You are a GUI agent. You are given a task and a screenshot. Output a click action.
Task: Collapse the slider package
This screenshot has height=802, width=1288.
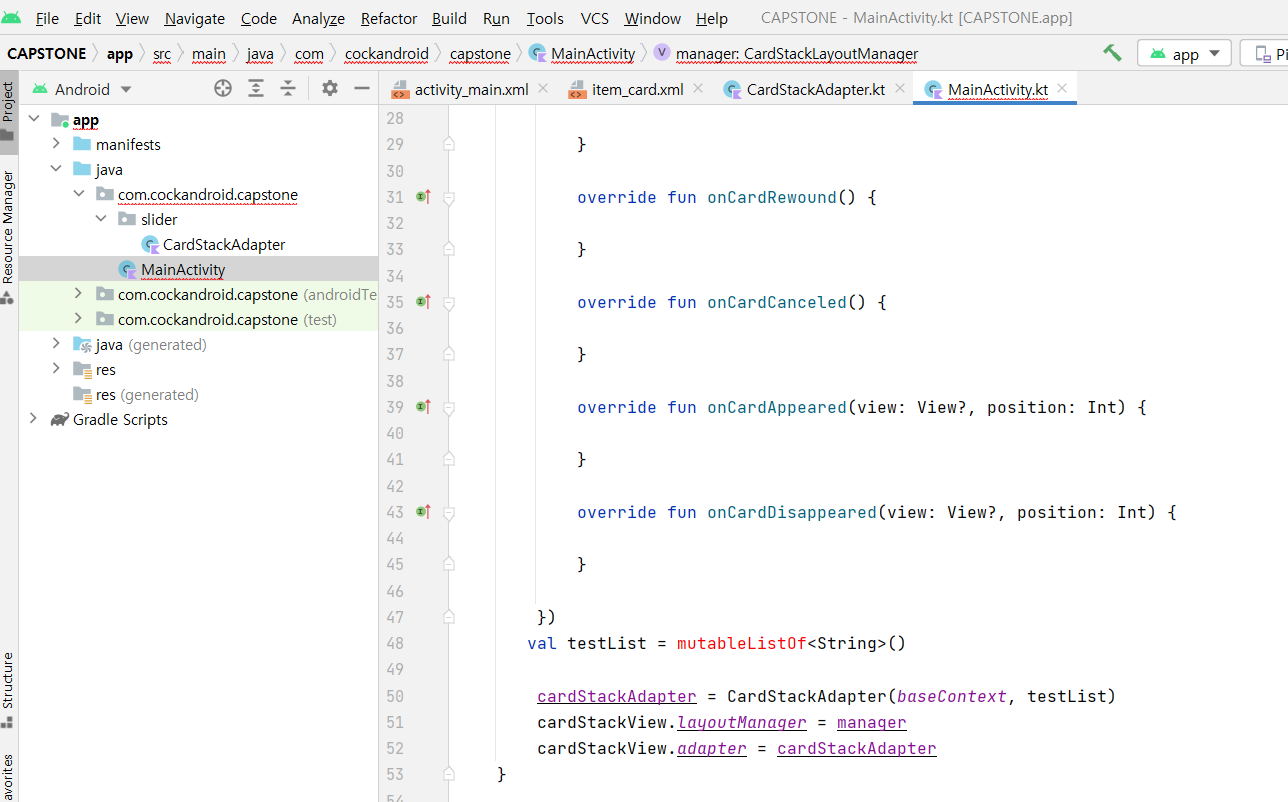tap(101, 219)
